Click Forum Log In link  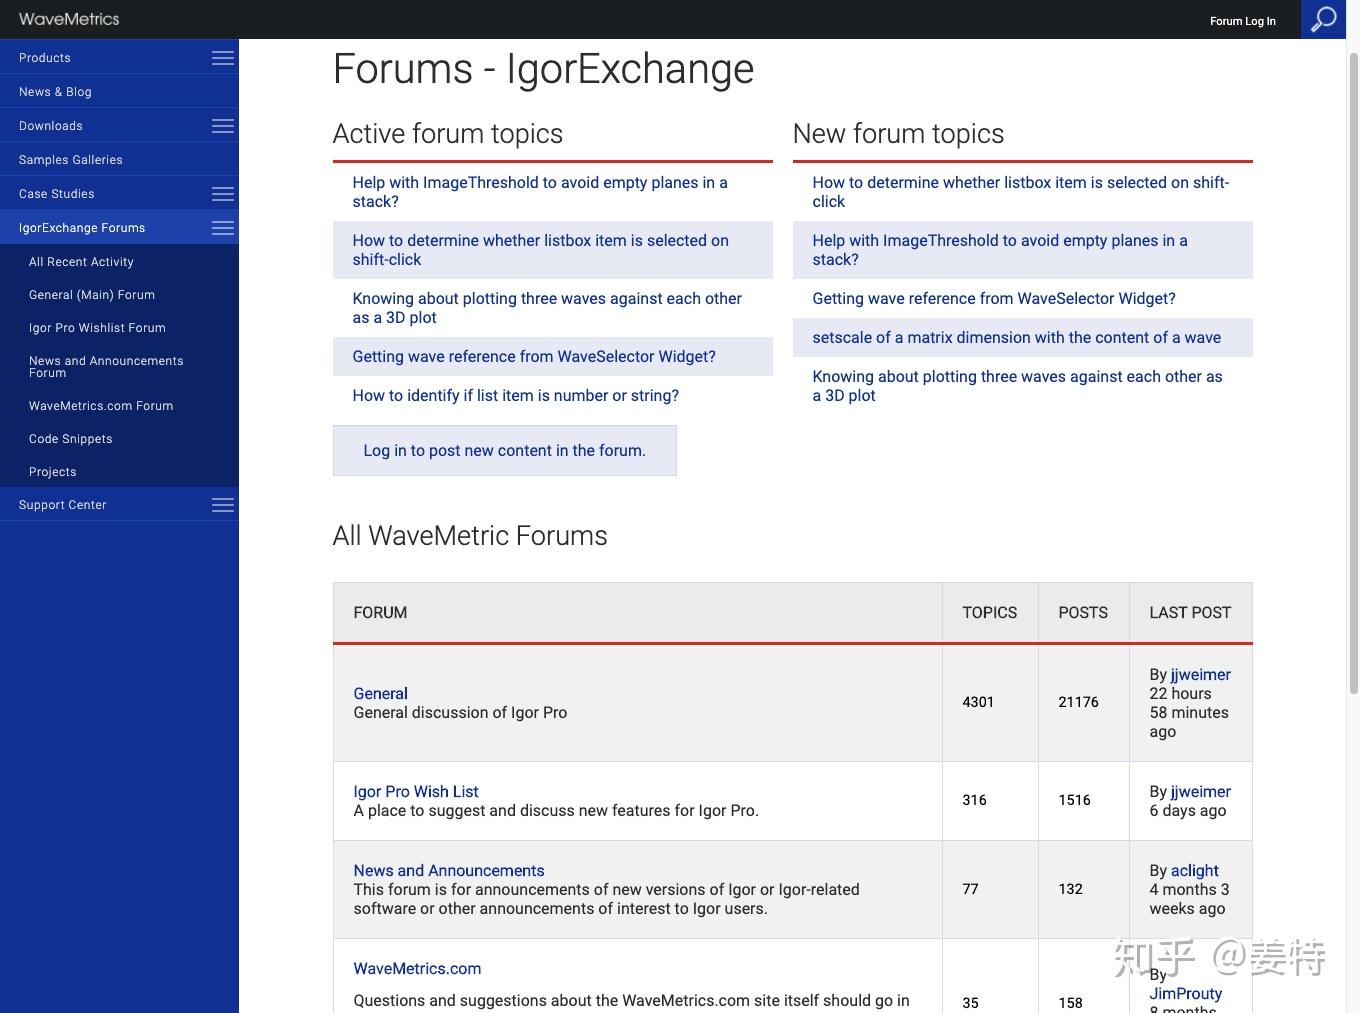coord(1242,21)
